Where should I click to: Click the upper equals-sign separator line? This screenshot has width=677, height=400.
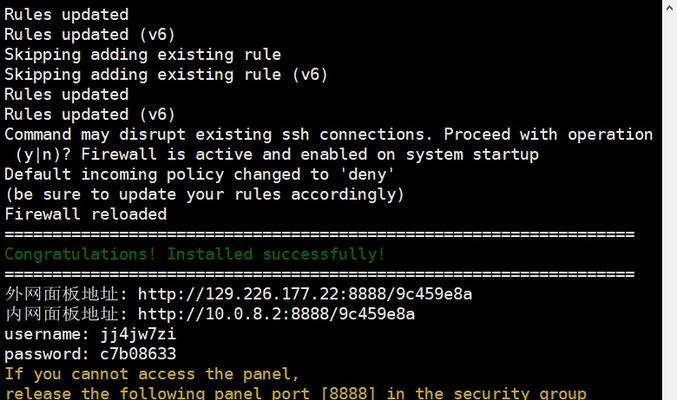tap(320, 235)
